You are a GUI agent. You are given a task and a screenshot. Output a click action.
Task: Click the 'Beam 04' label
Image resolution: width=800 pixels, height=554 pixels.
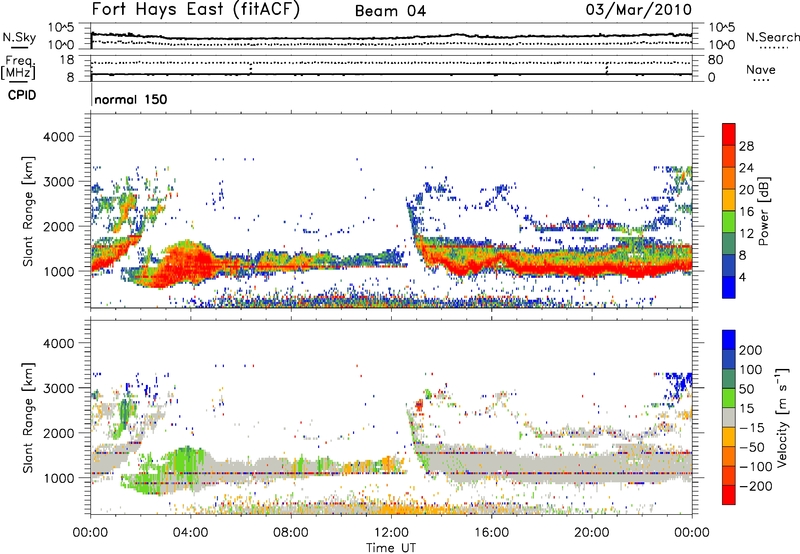(x=390, y=11)
